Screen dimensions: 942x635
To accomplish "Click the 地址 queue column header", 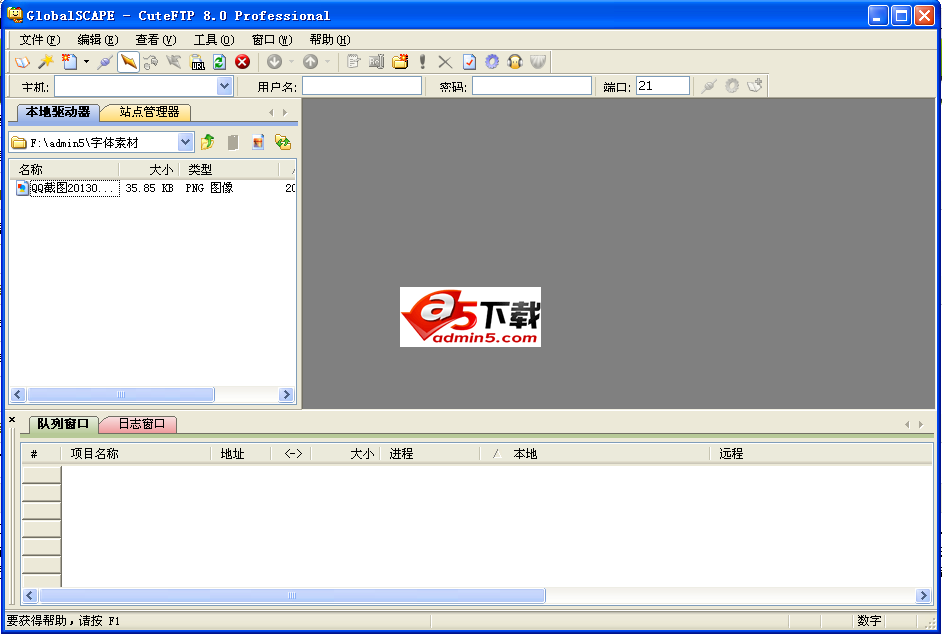I will [x=241, y=454].
